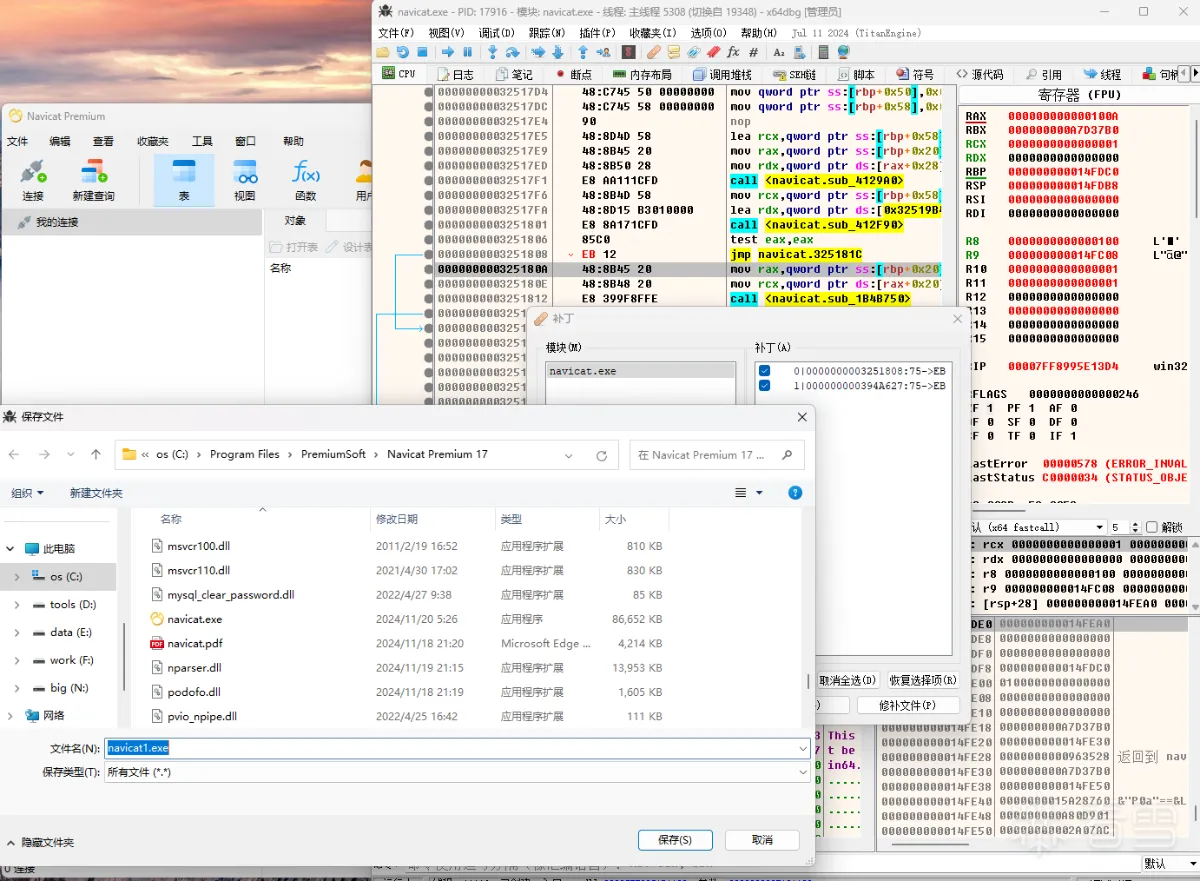Image resolution: width=1200 pixels, height=881 pixels.
Task: Click the calculator icon in x64dbg toolbar
Action: click(x=823, y=52)
